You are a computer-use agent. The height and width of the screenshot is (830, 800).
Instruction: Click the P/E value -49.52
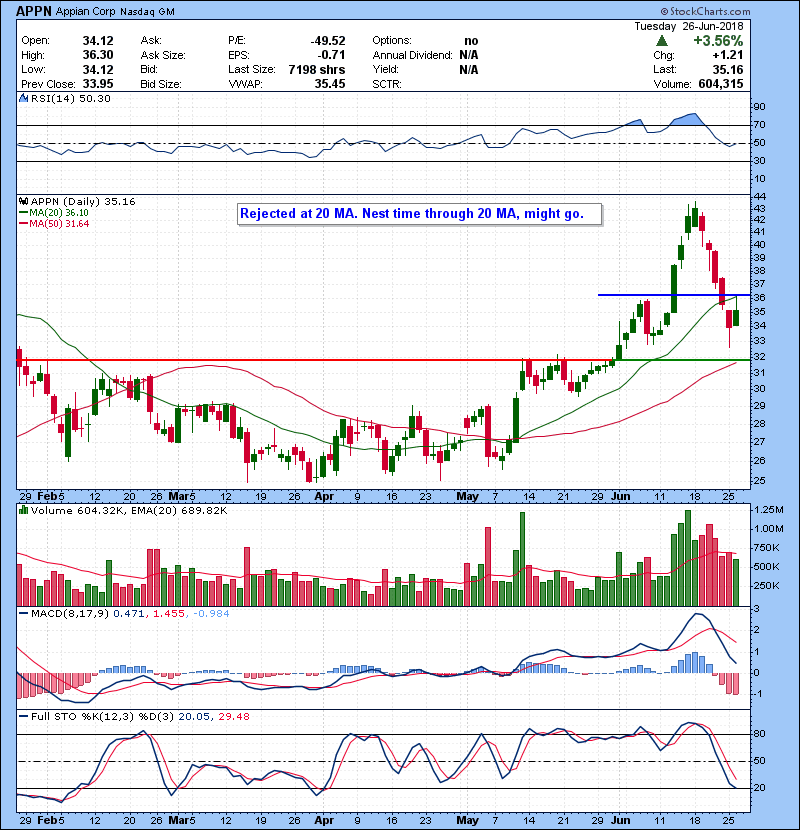point(328,41)
